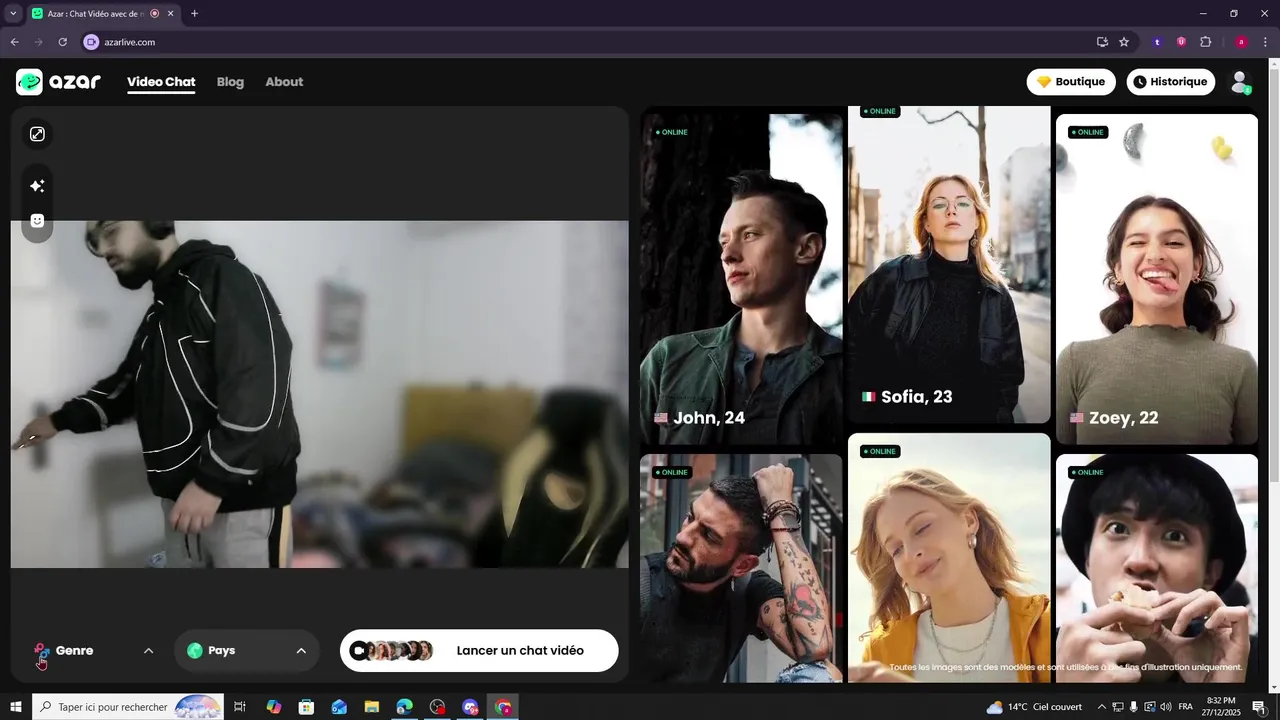
Task: Open the clock showing 8:32 PM
Action: pyautogui.click(x=1221, y=707)
